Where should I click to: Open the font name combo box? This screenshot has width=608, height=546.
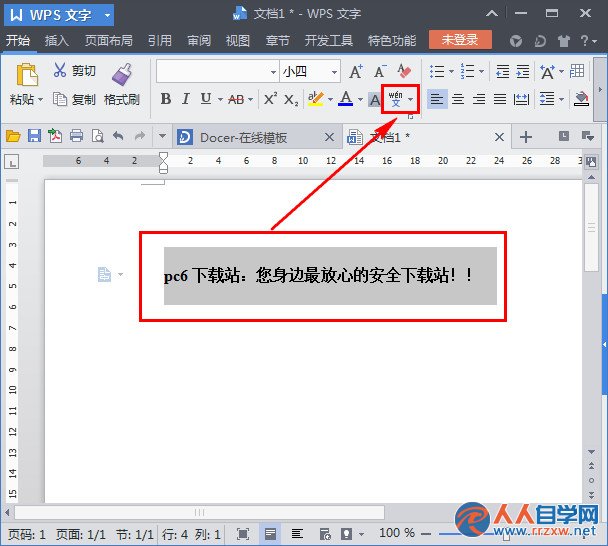tap(217, 71)
